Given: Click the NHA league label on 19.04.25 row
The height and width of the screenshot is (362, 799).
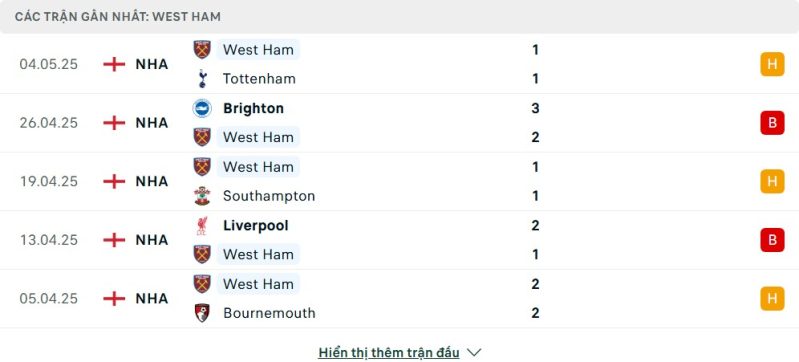Looking at the screenshot, I should 152,182.
